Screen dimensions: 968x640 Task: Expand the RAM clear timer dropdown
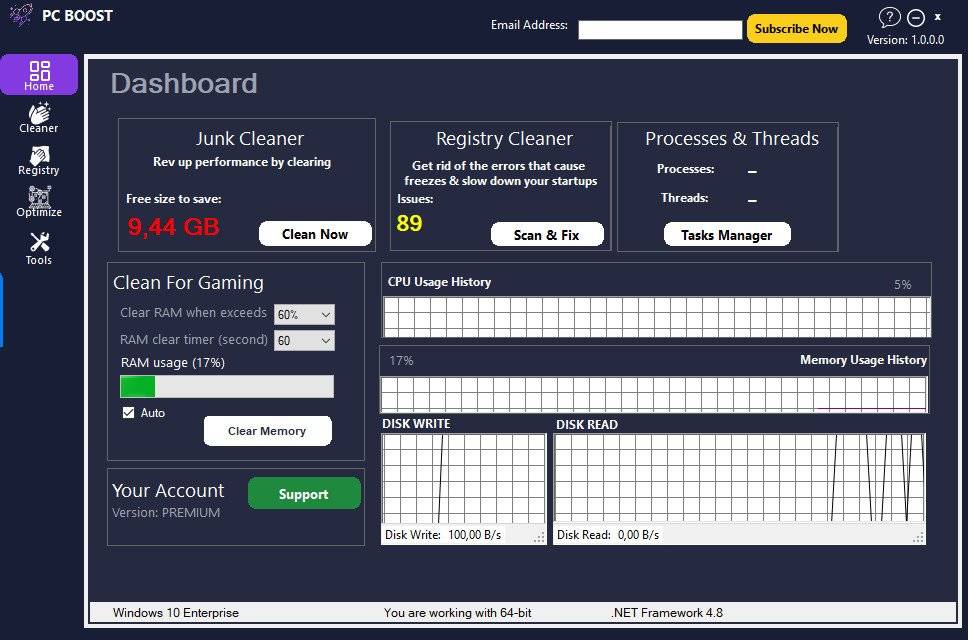coord(304,340)
